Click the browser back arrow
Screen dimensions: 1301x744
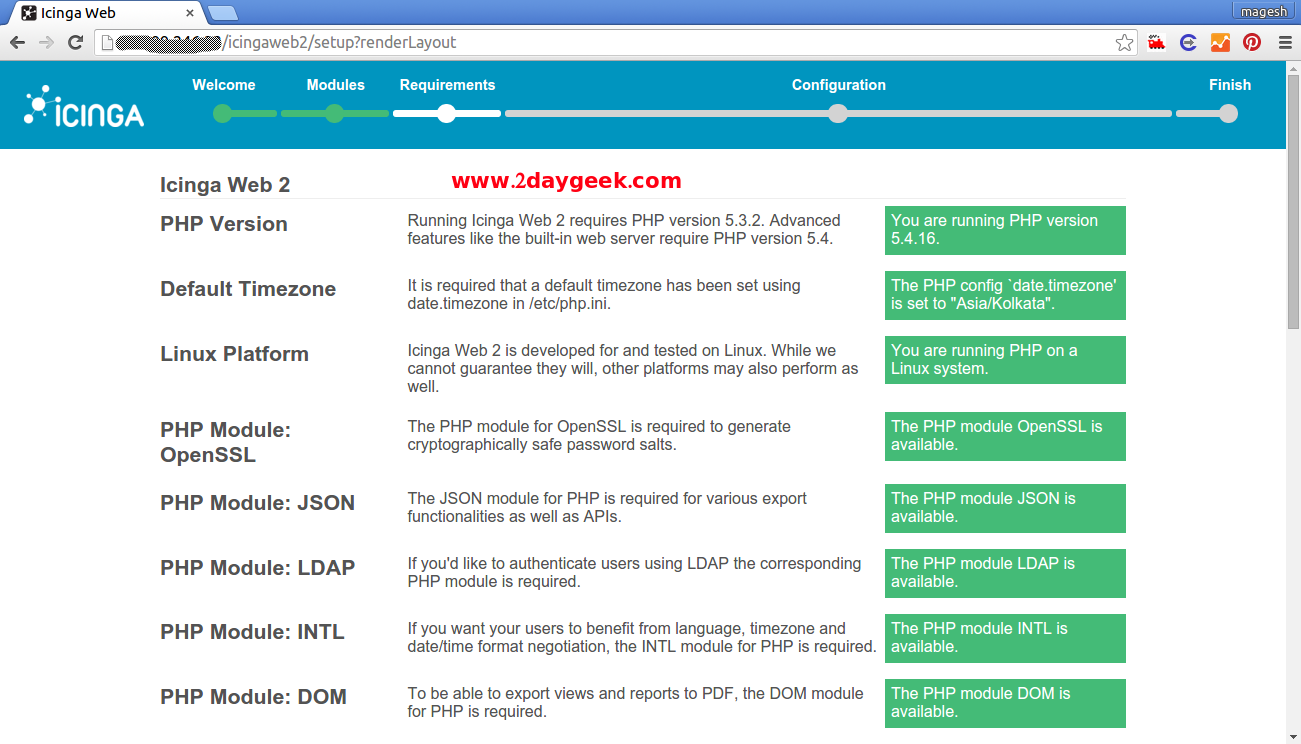[x=17, y=43]
